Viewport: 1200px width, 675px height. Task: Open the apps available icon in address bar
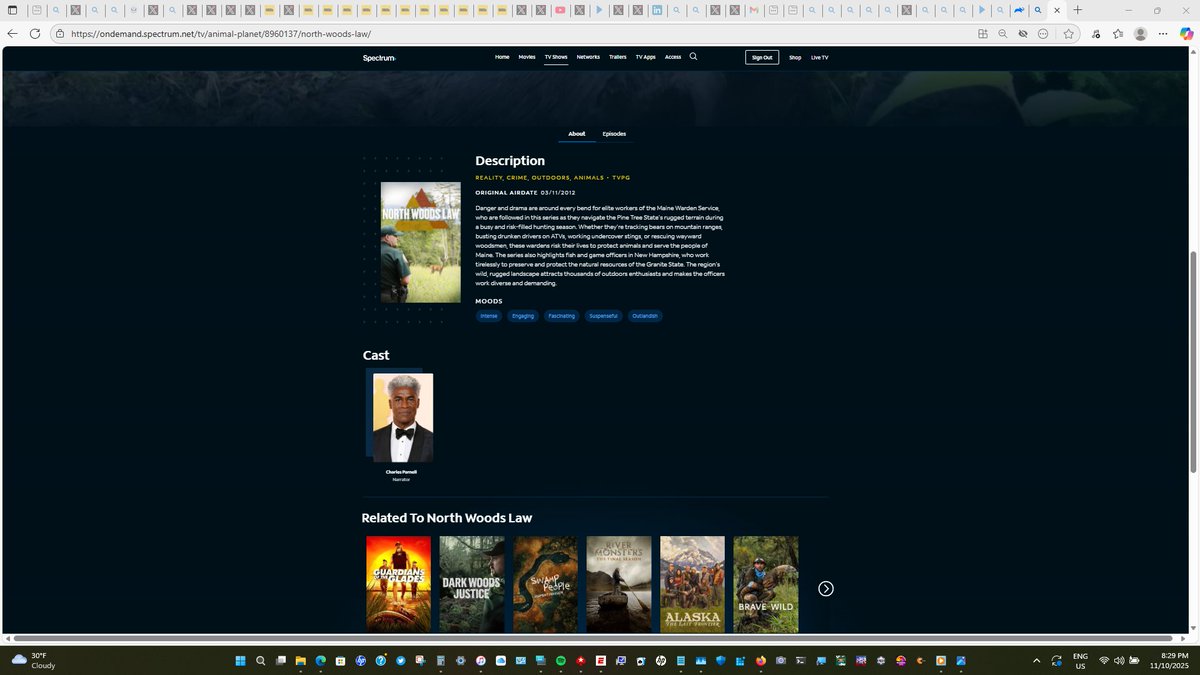(983, 33)
